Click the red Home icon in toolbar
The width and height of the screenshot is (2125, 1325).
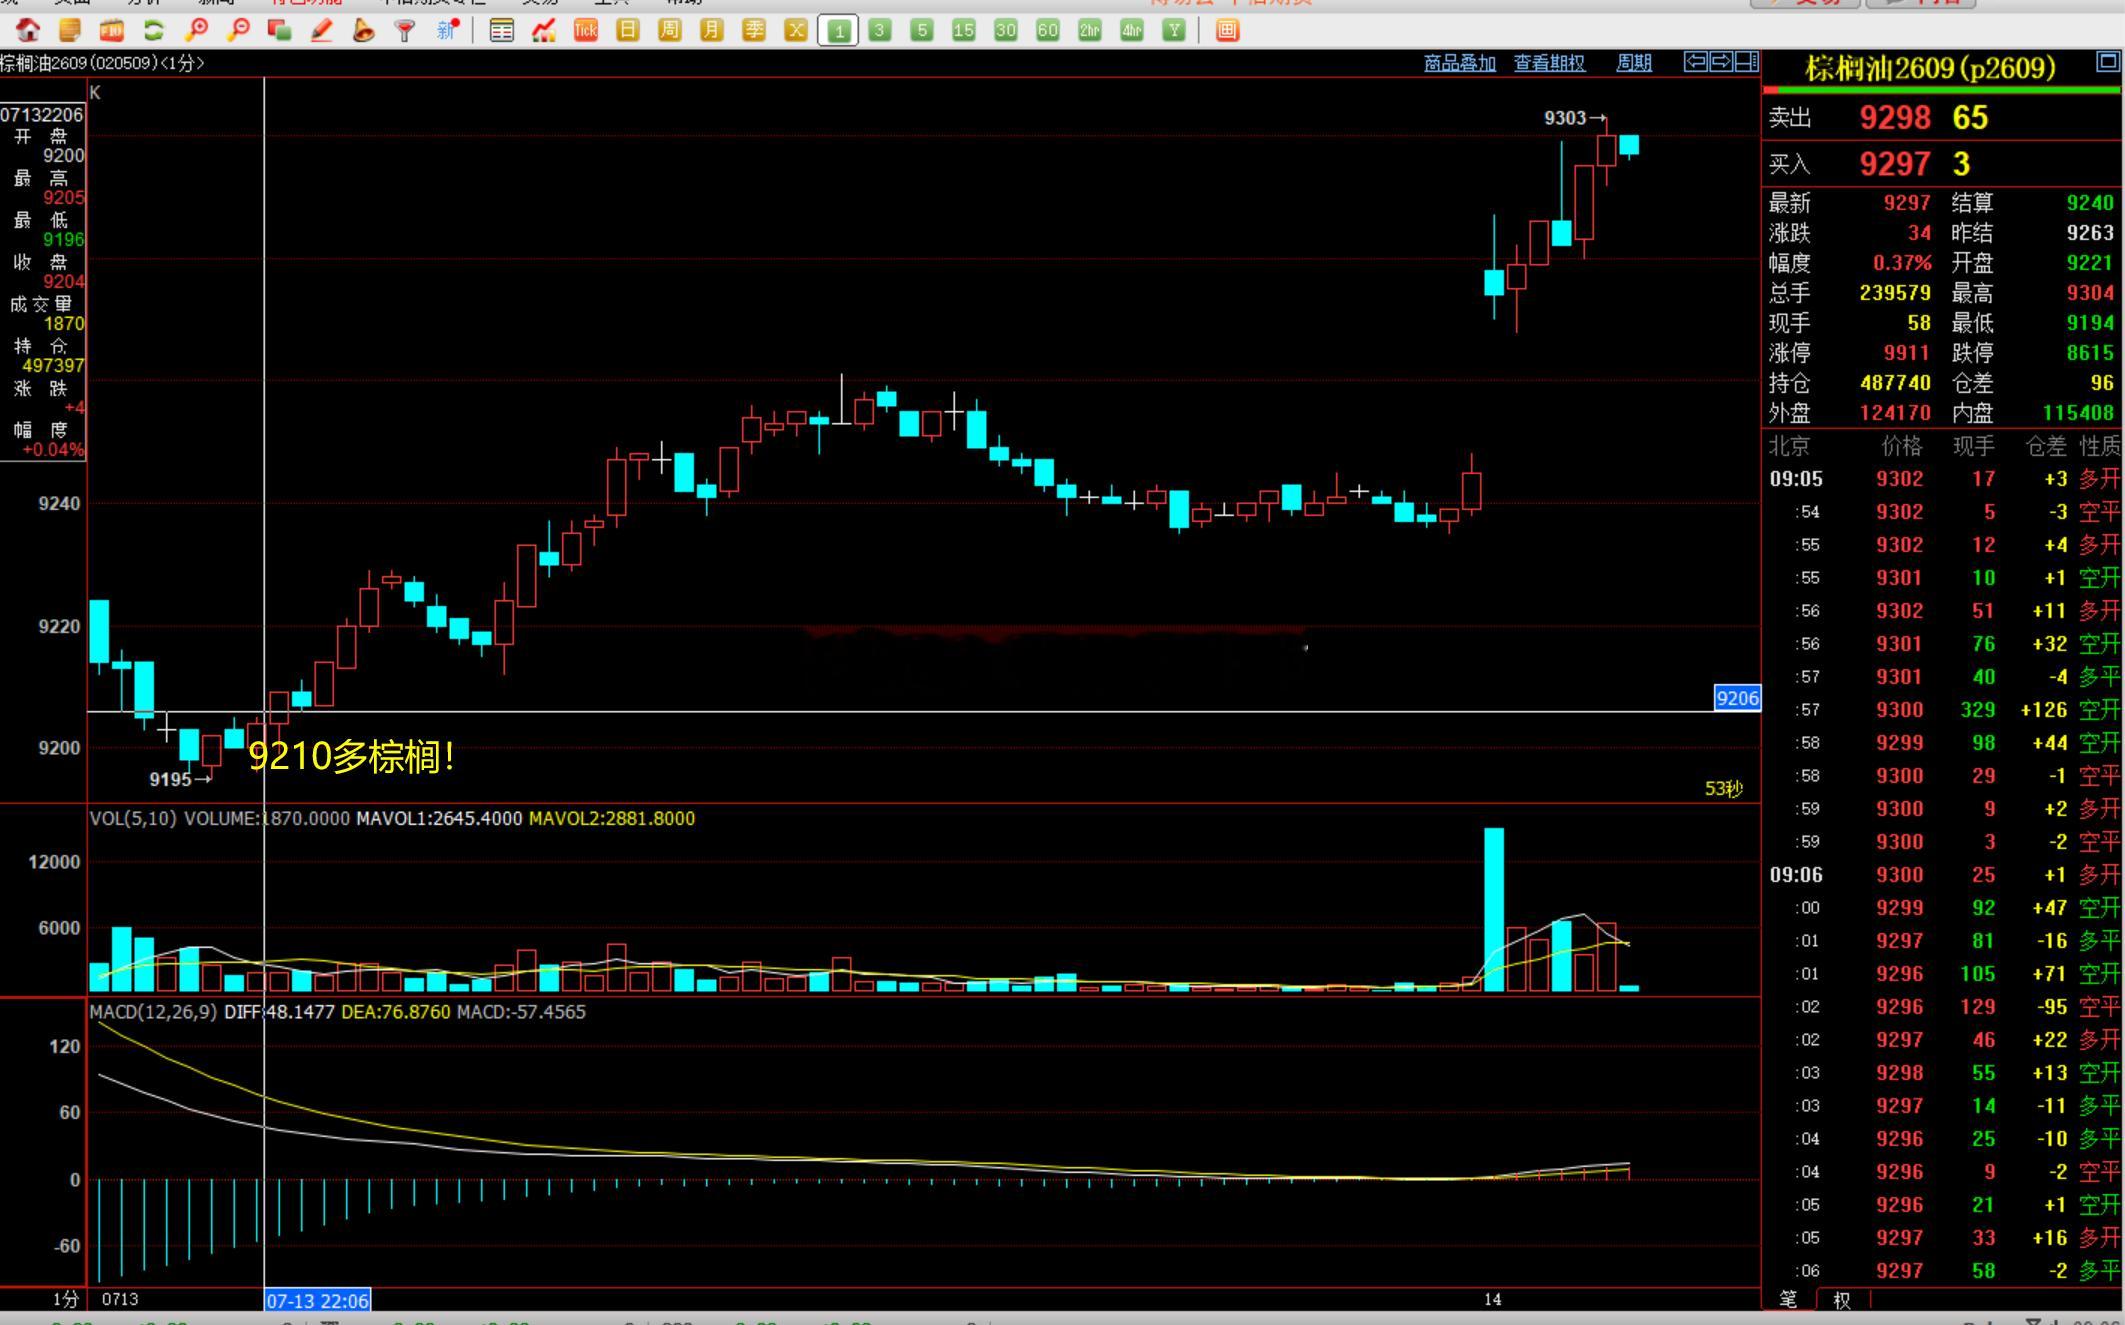point(28,30)
